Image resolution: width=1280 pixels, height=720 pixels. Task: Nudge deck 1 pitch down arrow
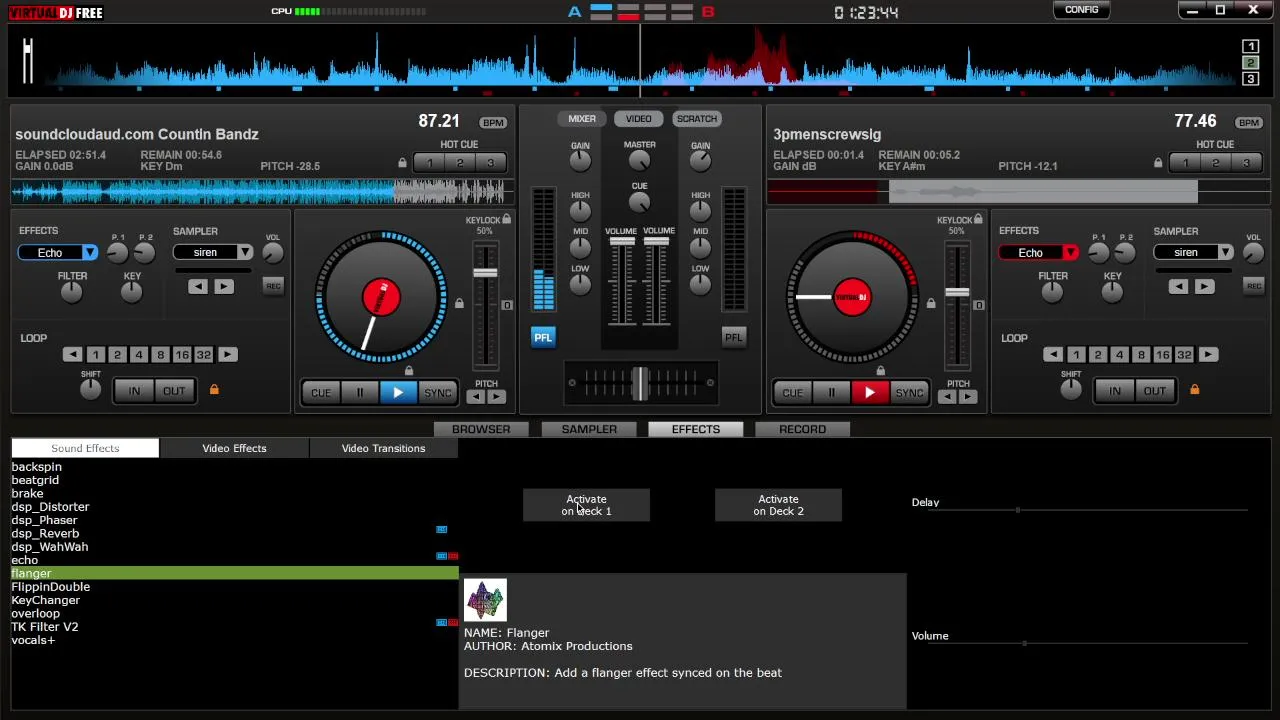[x=476, y=397]
